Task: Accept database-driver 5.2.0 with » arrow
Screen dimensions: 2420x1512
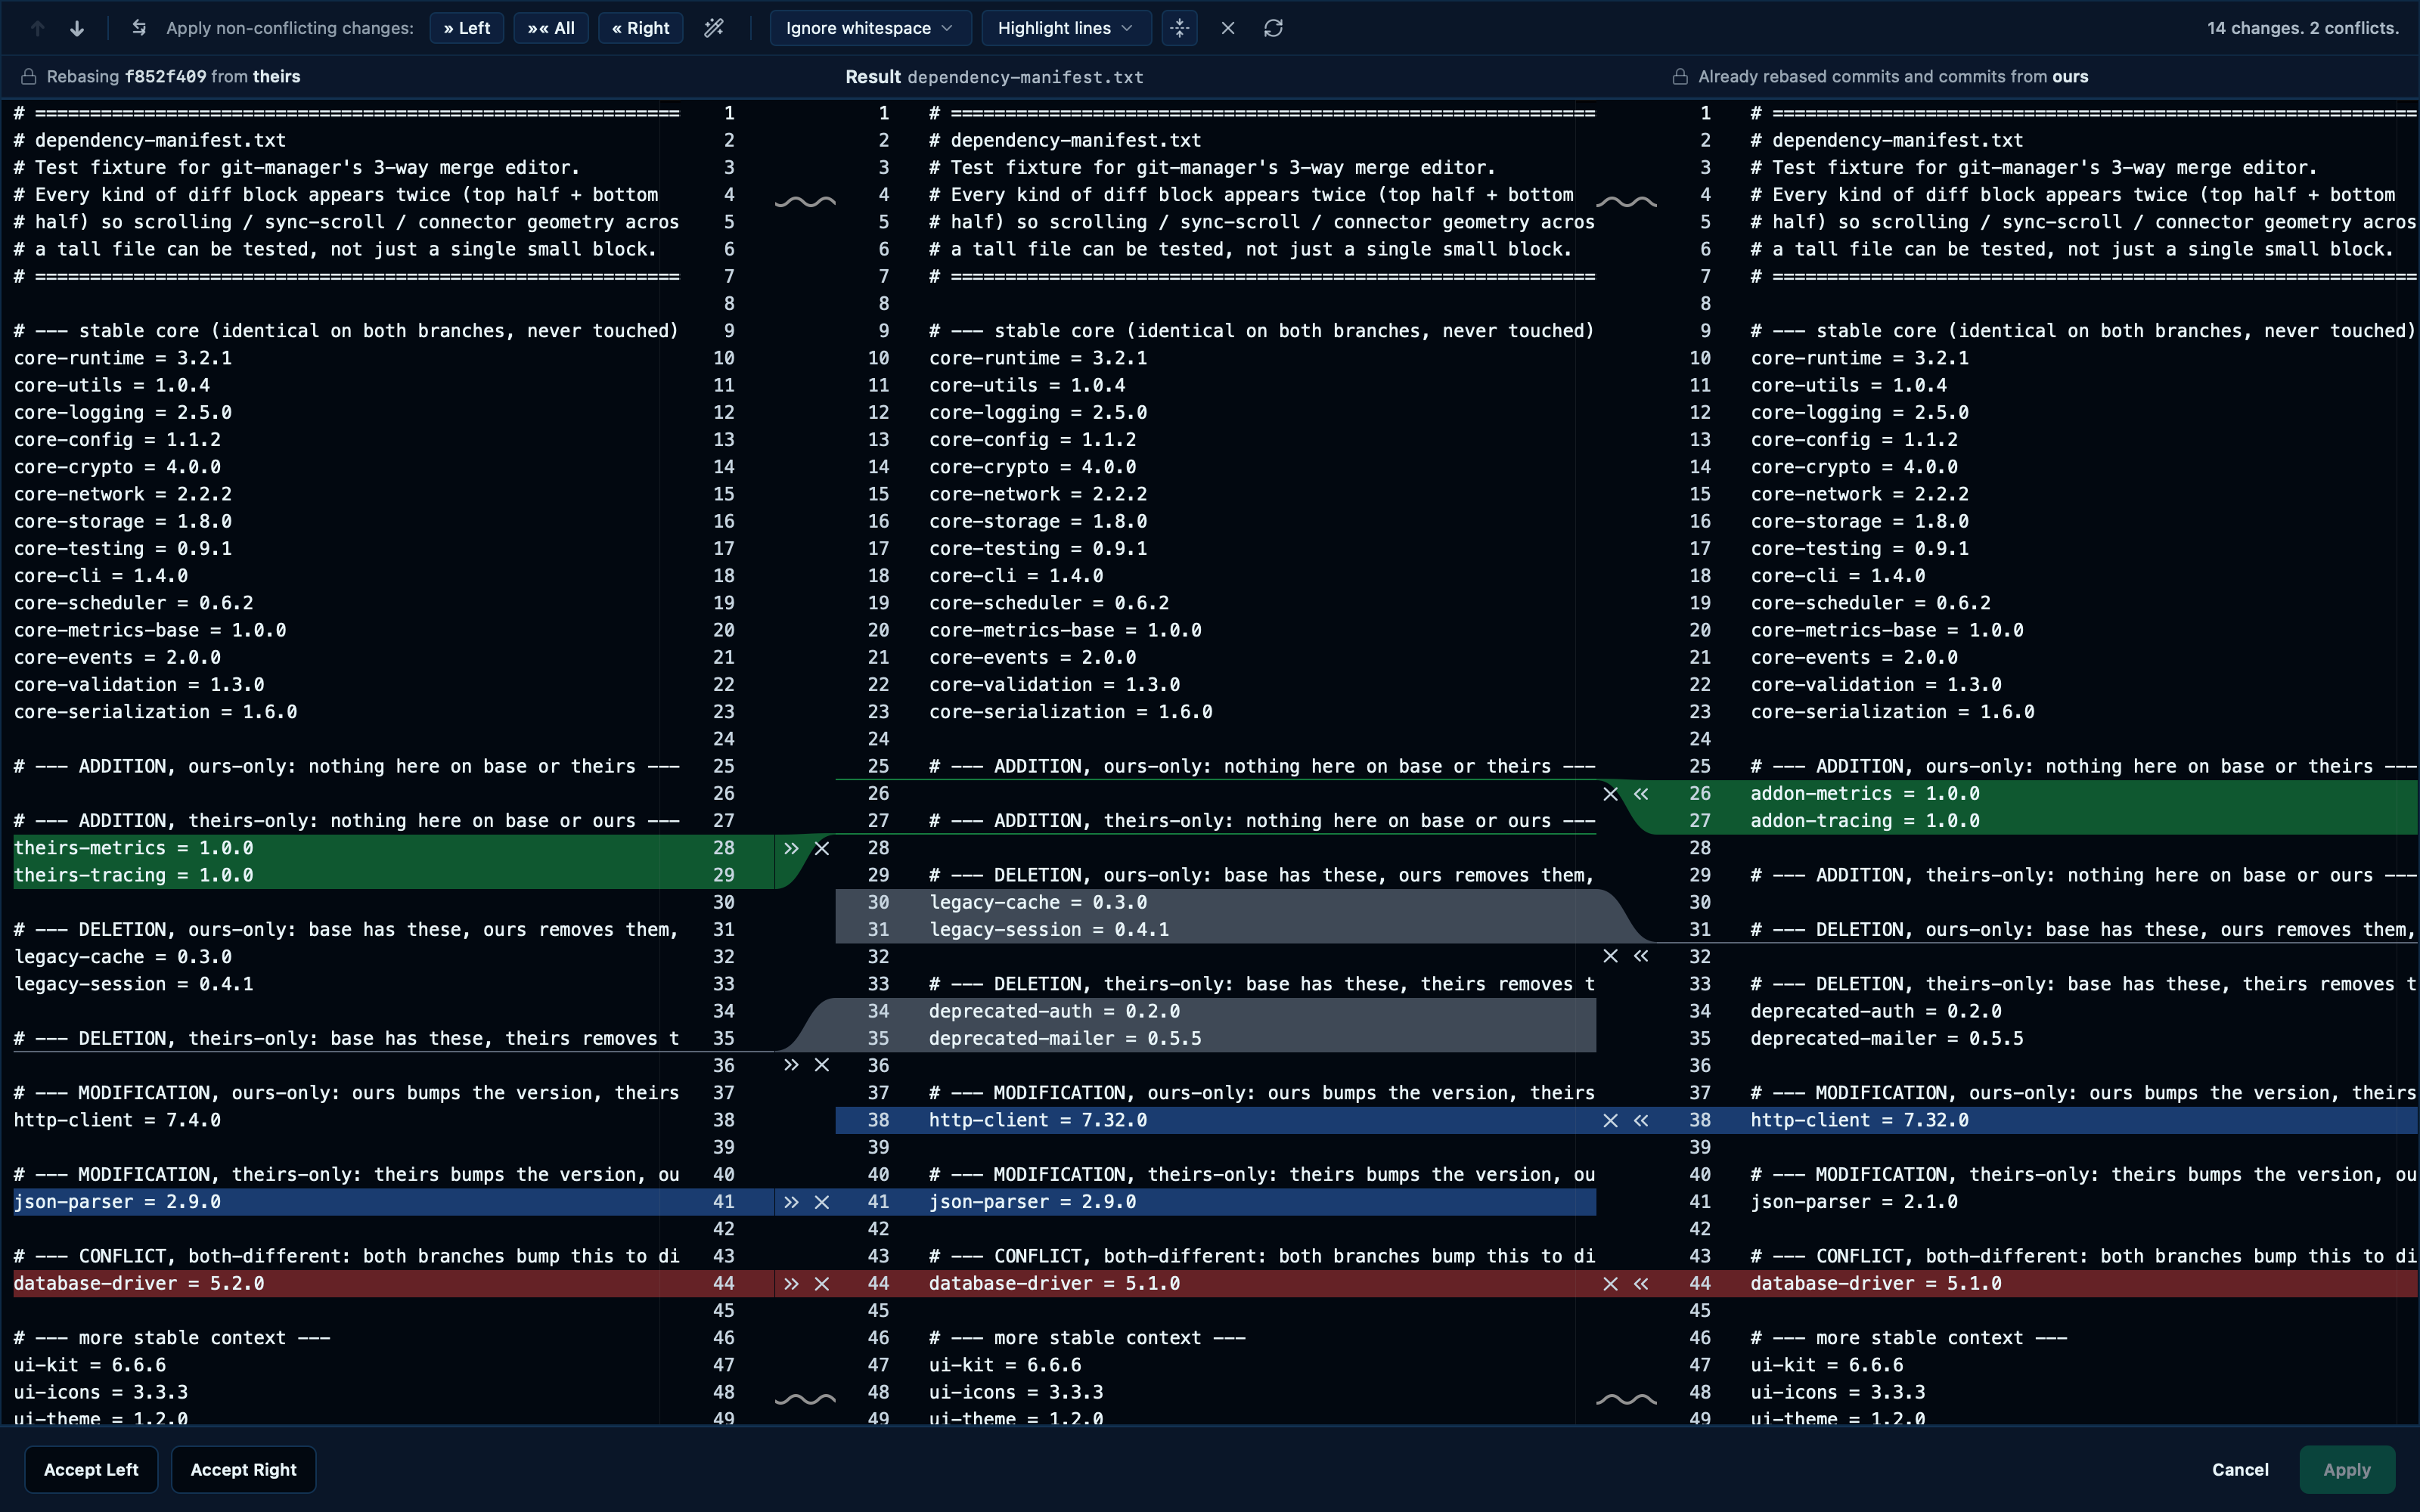Action: click(x=791, y=1284)
